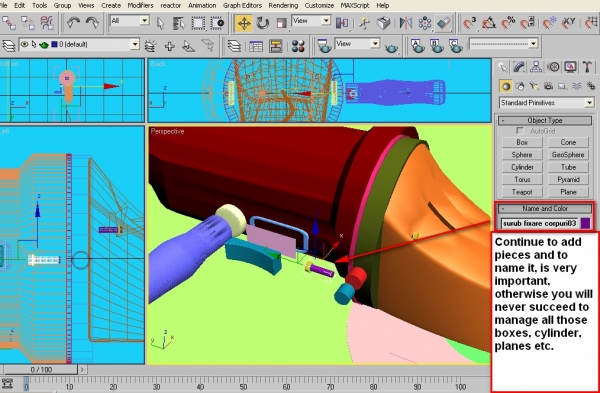Enable the AutoGrid checkbox
The width and height of the screenshot is (600, 393).
pos(520,131)
